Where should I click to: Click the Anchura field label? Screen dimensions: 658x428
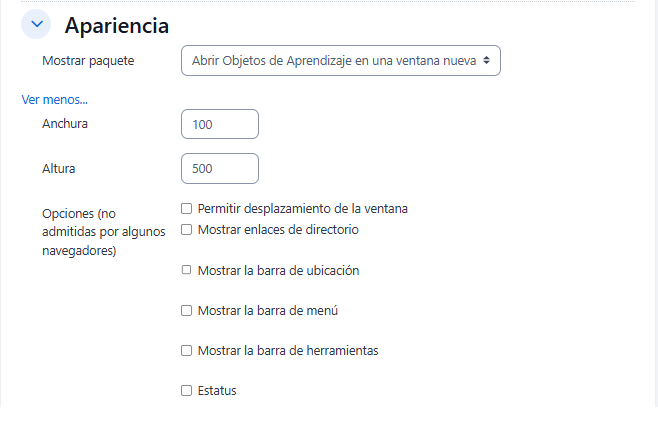65,124
